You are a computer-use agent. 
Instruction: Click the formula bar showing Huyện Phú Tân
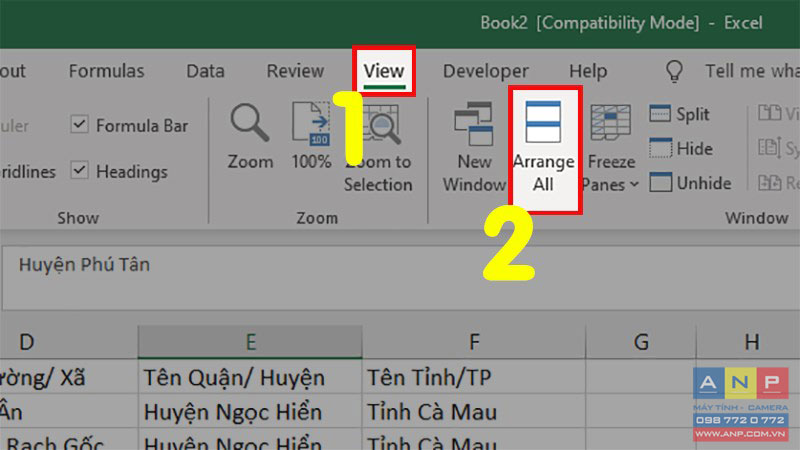401,278
